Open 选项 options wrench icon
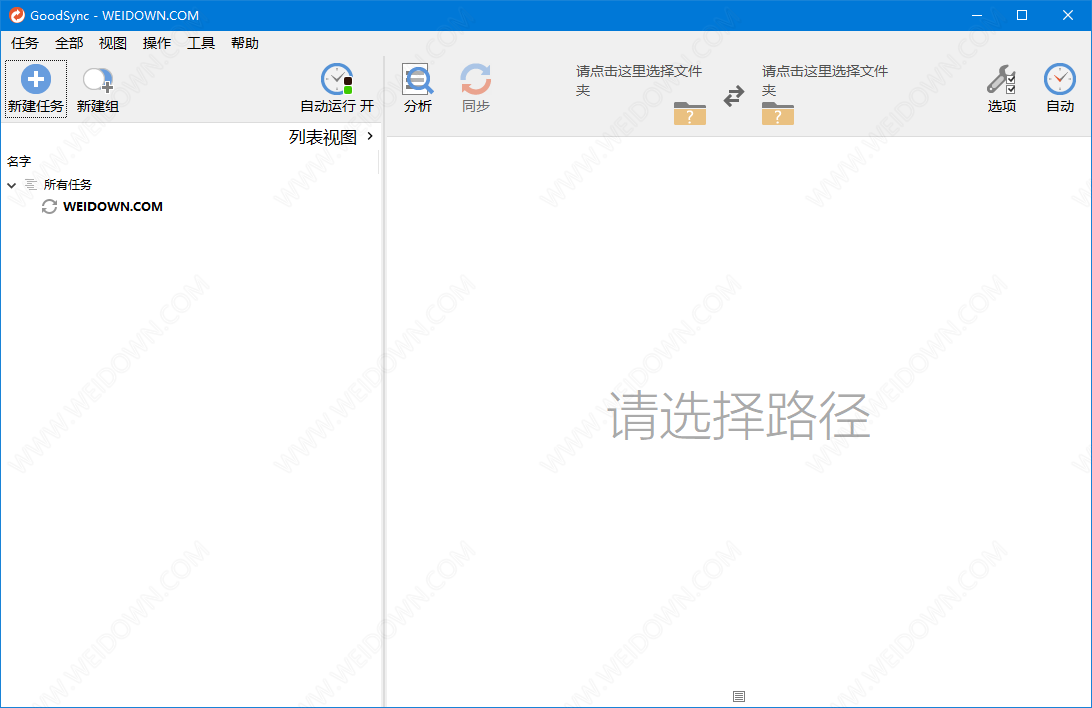 (x=1001, y=88)
